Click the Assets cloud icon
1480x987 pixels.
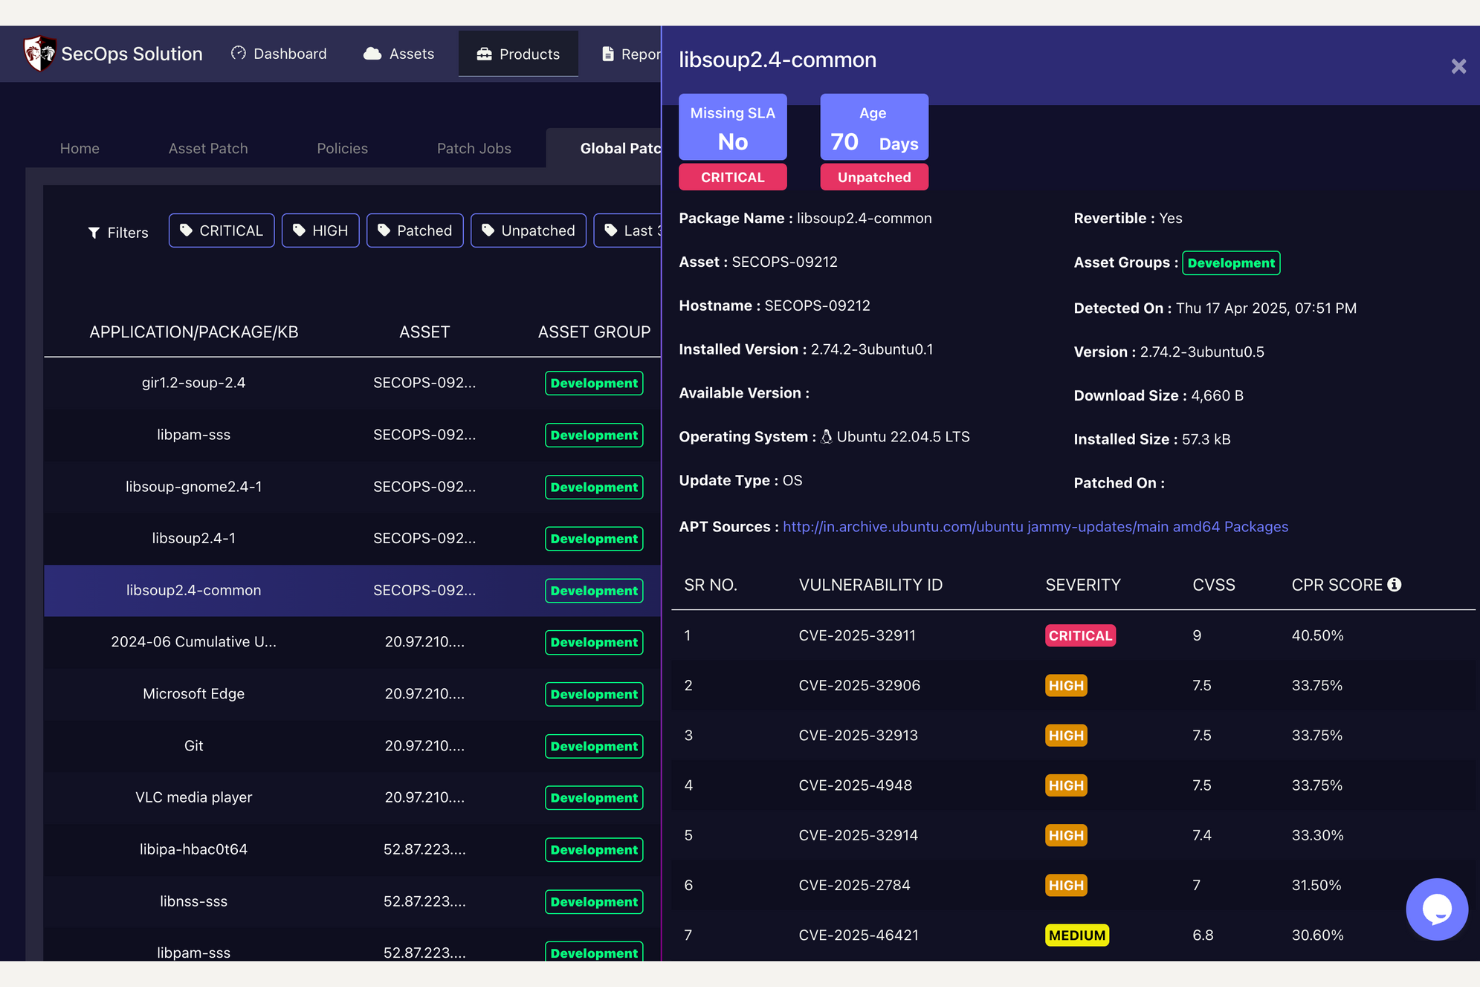pos(371,53)
